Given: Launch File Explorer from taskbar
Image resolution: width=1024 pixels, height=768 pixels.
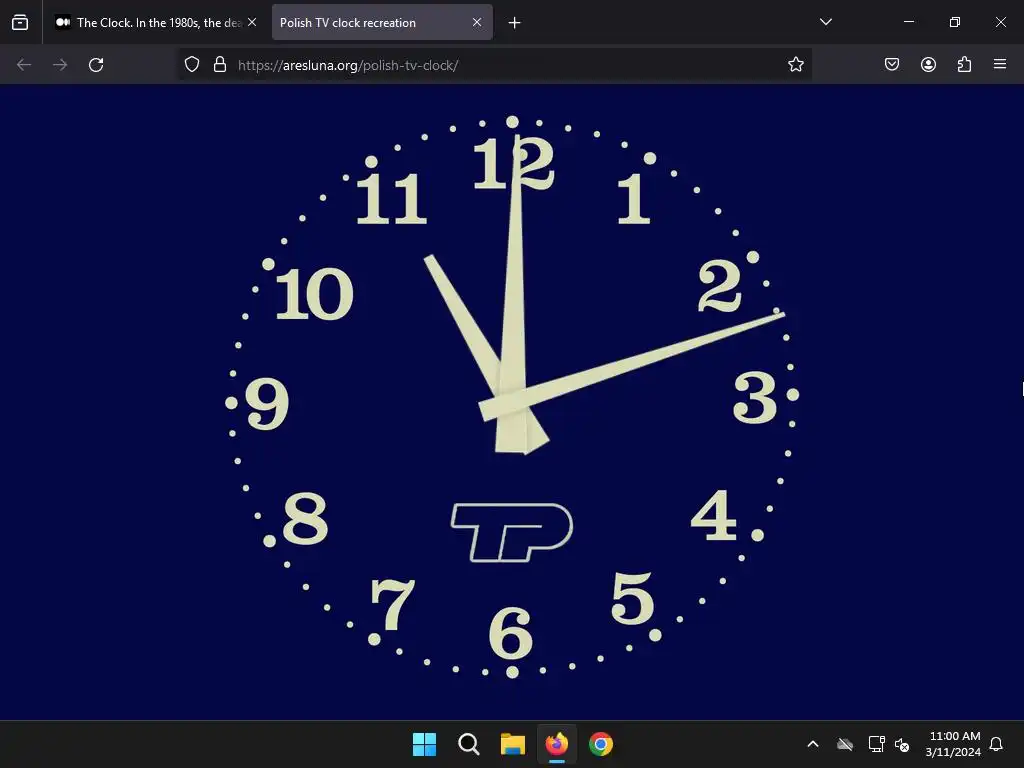Looking at the screenshot, I should (513, 744).
